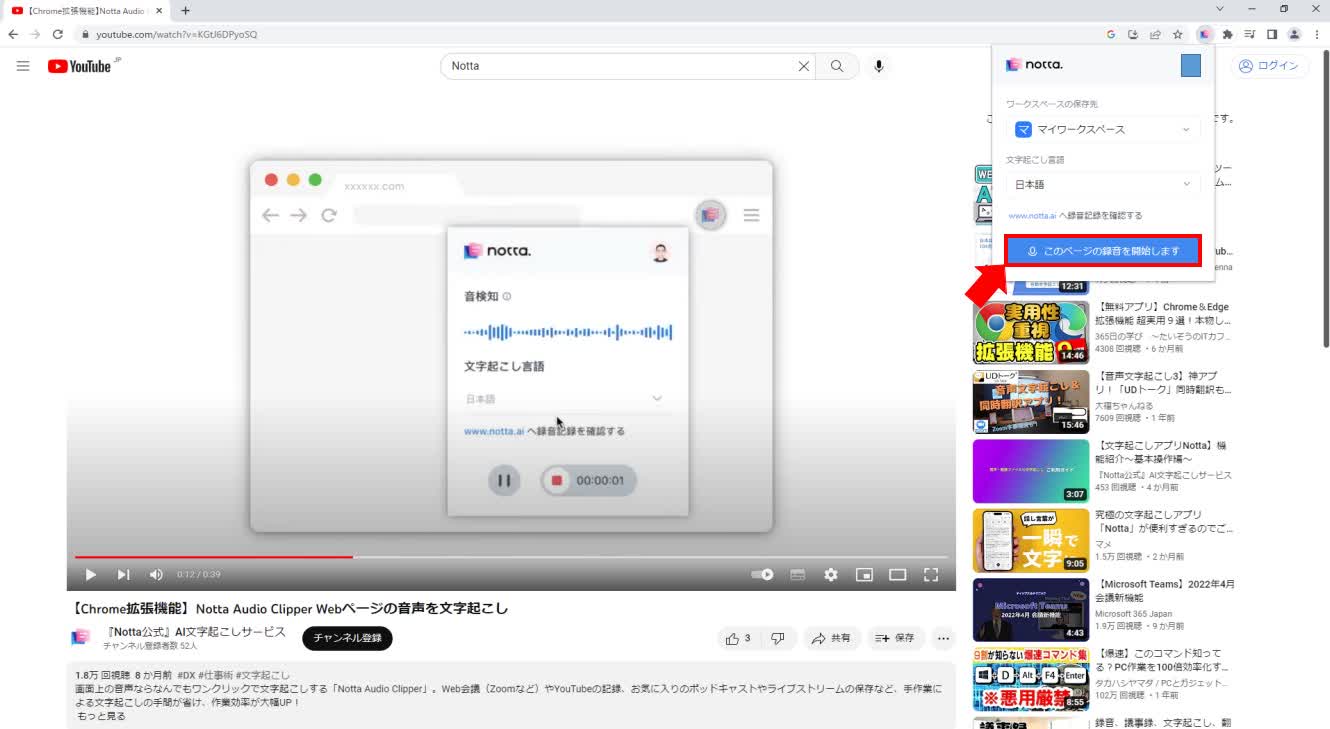Toggle video subtitles button

coord(797,575)
